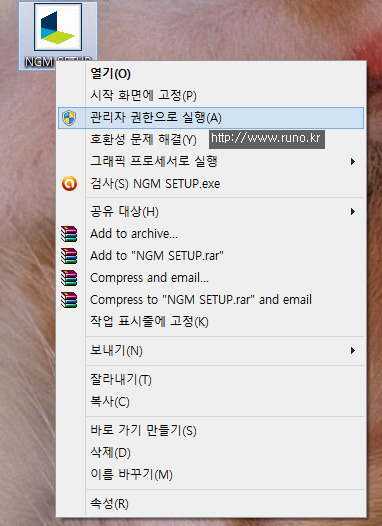
Task: Expand the 그래픽 프로세서로 실행 submenu arrow
Action: pyautogui.click(x=352, y=162)
